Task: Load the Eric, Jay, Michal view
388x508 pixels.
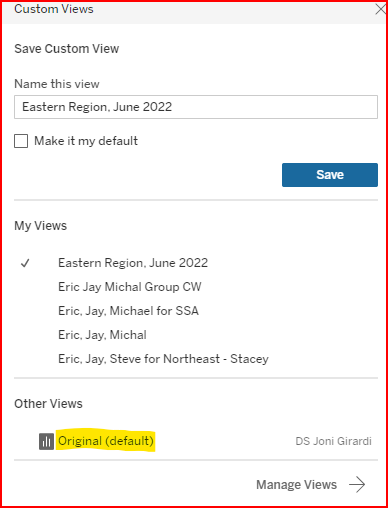Action: pyautogui.click(x=102, y=335)
